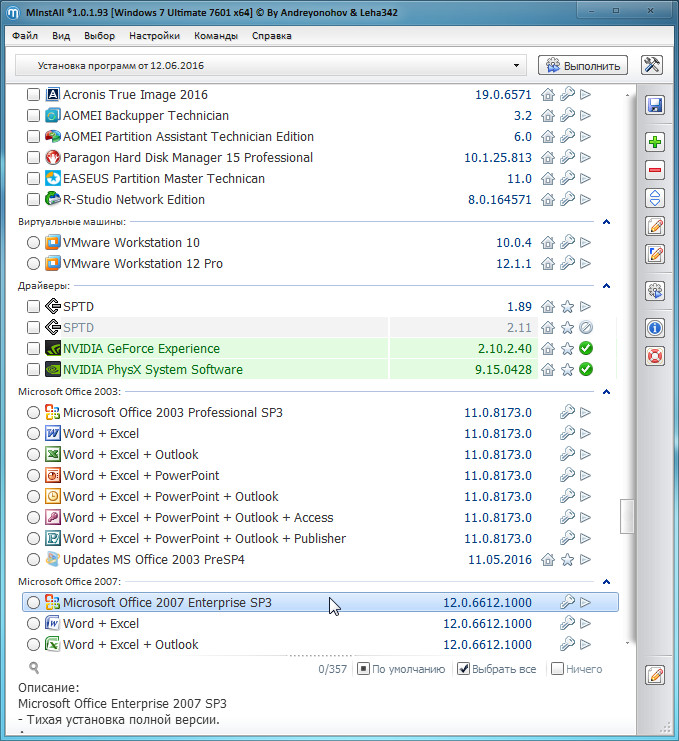Click play icon for EASEUS Partition Master
The width and height of the screenshot is (679, 741).
point(585,178)
